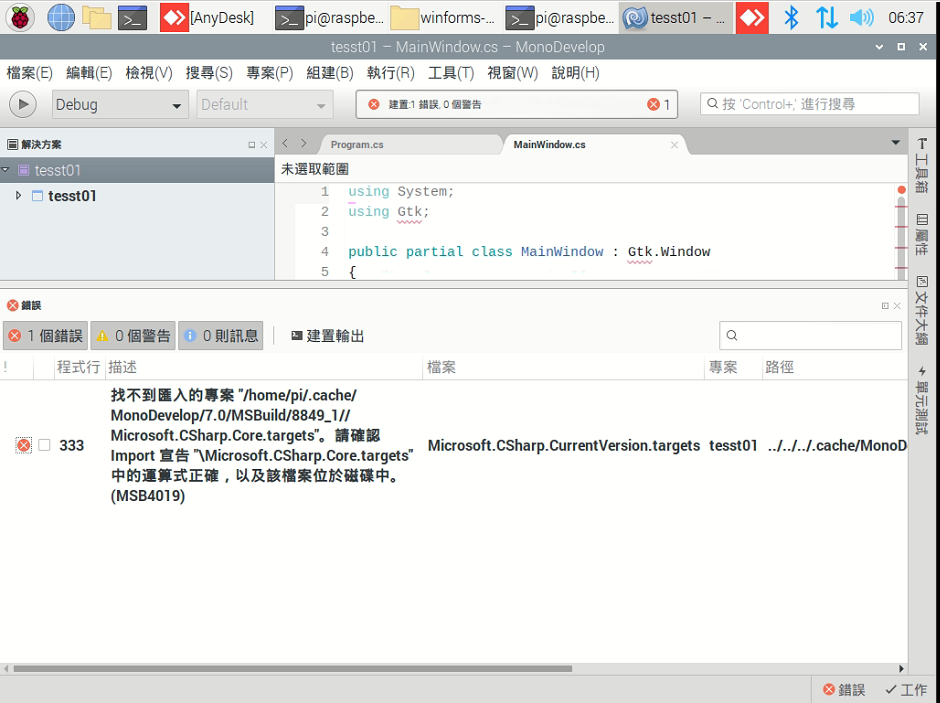
Task: Click the 未選取範圍 breadcrumb selector
Action: 315,170
